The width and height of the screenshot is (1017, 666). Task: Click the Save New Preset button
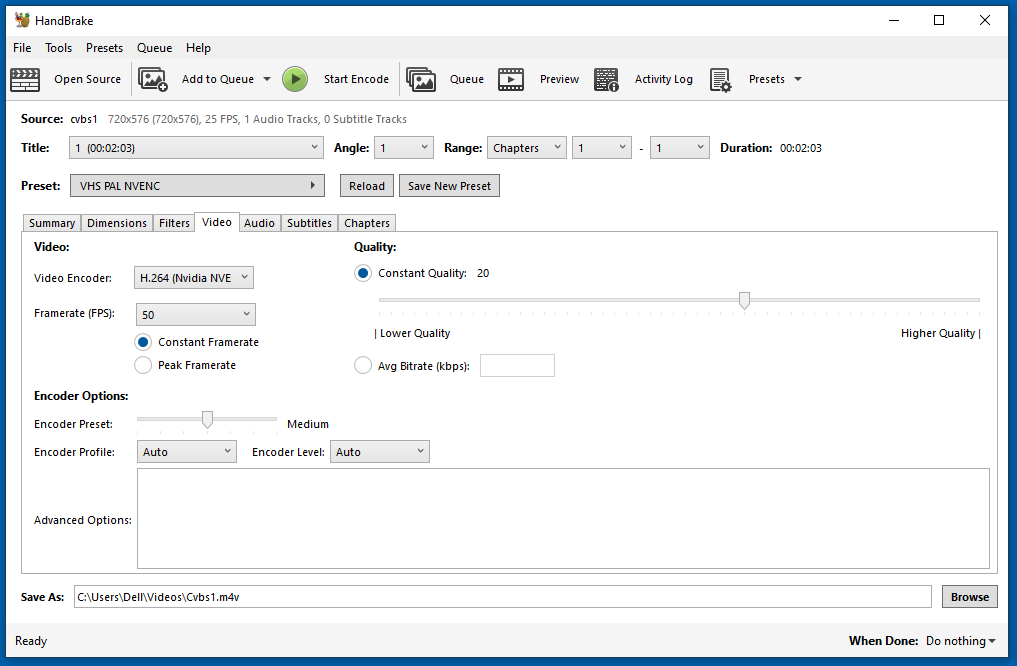point(449,186)
